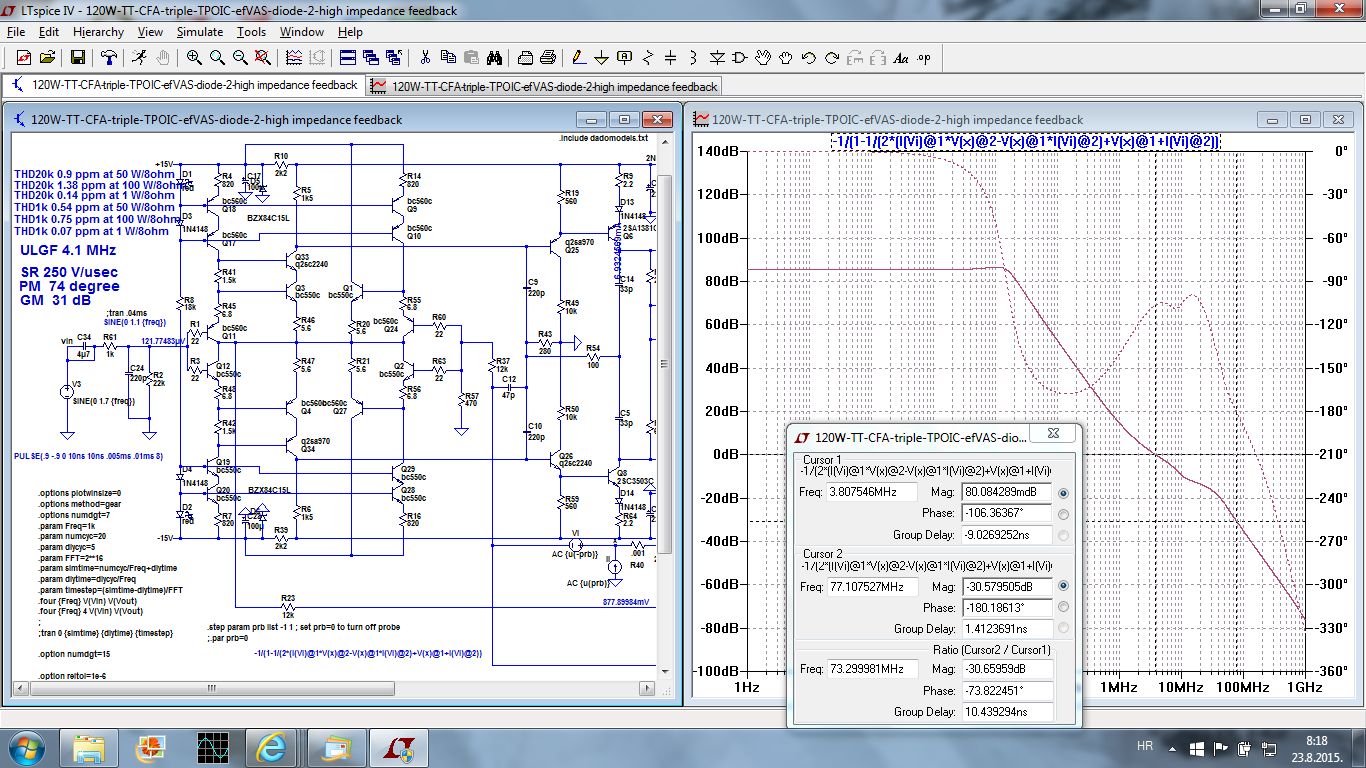1366x768 pixels.
Task: Click the LTspice taskbar icon
Action: (x=399, y=747)
